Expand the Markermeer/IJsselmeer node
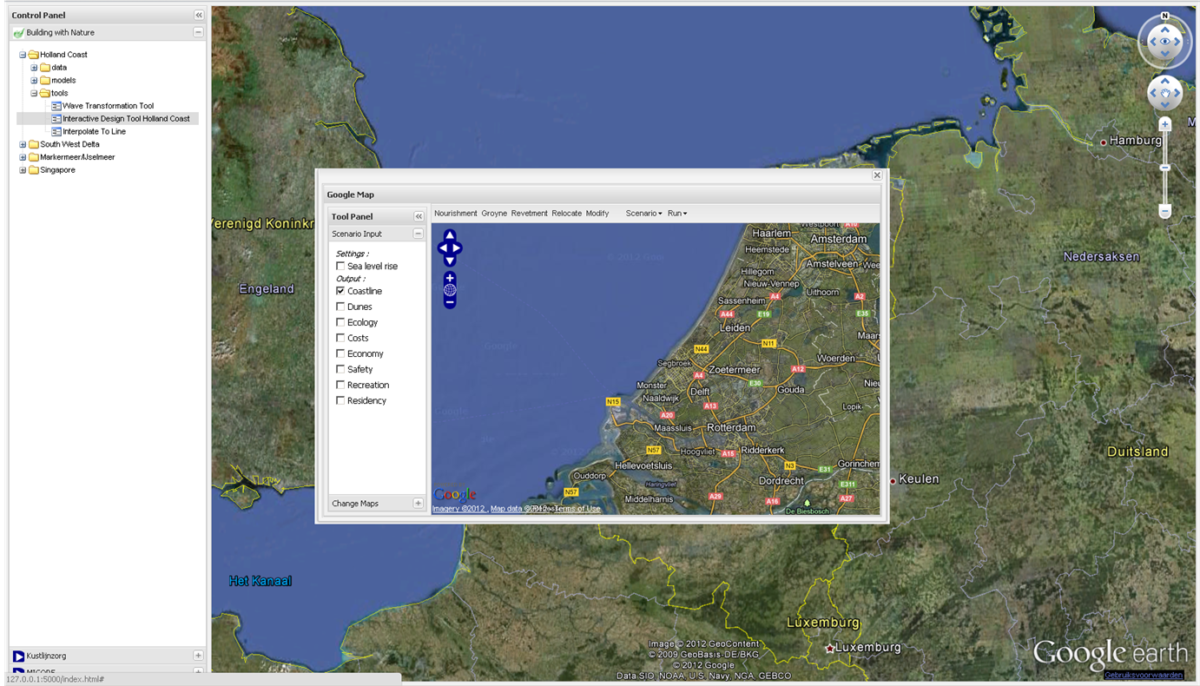The height and width of the screenshot is (686, 1200). point(22,157)
